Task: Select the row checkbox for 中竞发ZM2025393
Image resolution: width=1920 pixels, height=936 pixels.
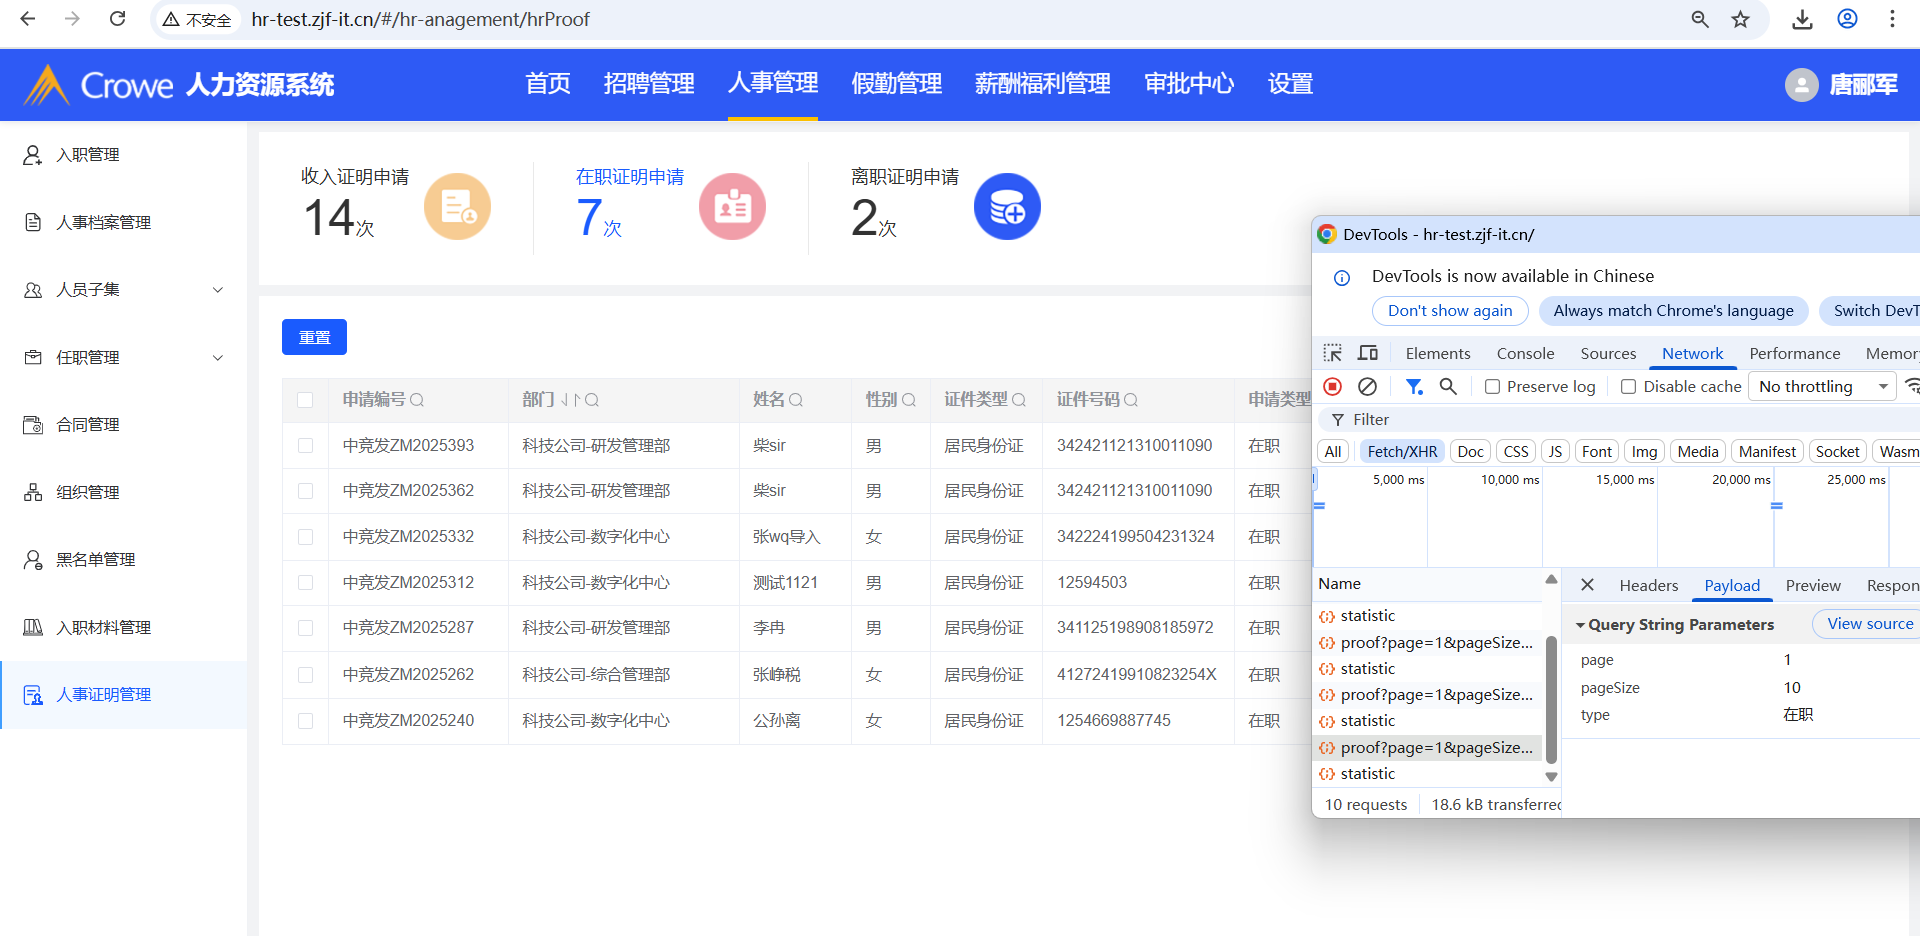Action: pyautogui.click(x=305, y=446)
